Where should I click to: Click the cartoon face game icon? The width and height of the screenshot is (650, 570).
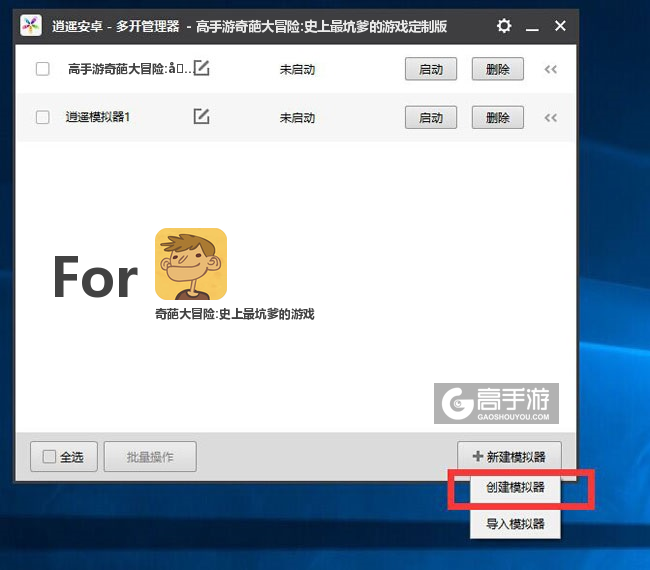click(191, 264)
